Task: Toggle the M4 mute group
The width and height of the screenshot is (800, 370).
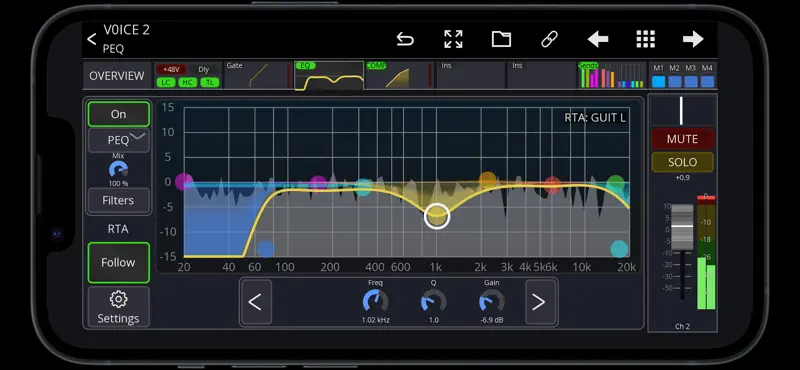Action: coord(707,82)
